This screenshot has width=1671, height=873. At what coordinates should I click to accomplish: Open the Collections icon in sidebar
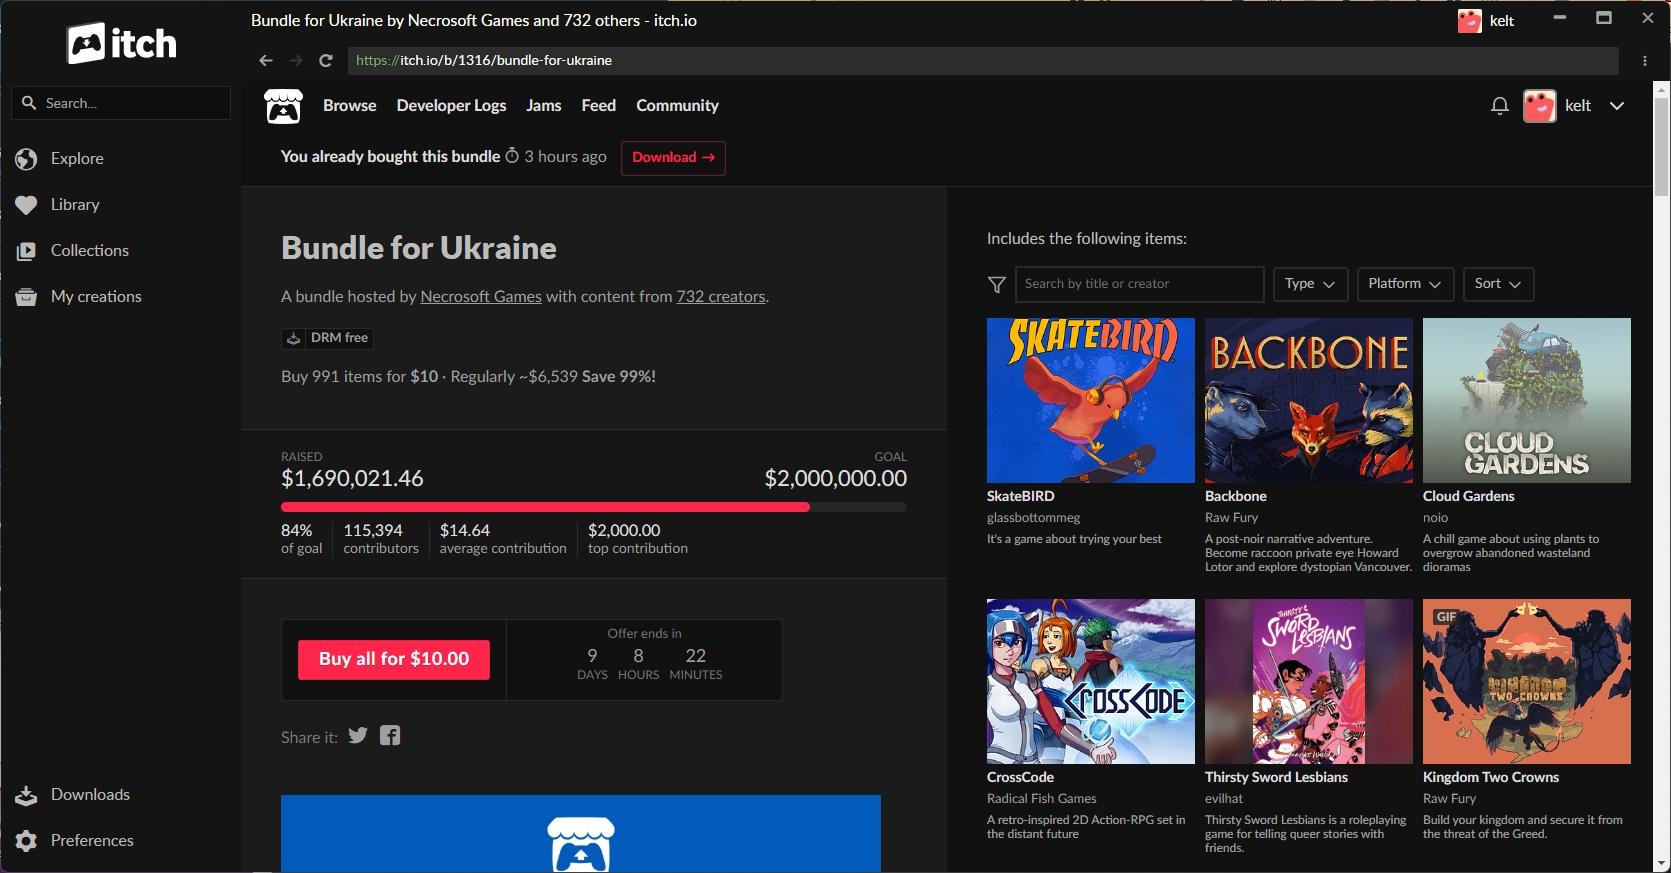(27, 251)
